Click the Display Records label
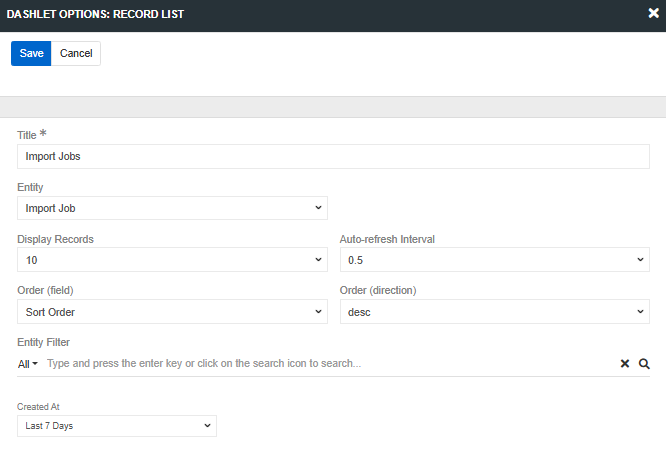 [x=55, y=239]
